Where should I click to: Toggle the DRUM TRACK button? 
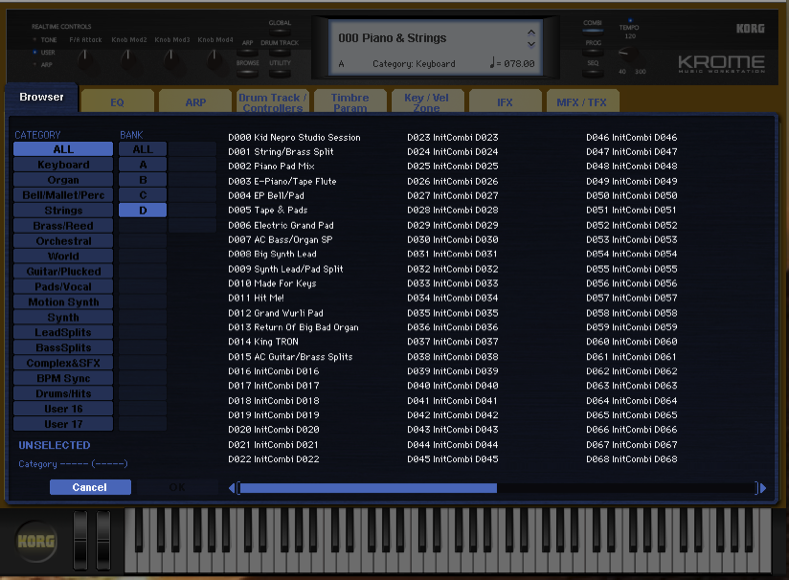tap(280, 52)
